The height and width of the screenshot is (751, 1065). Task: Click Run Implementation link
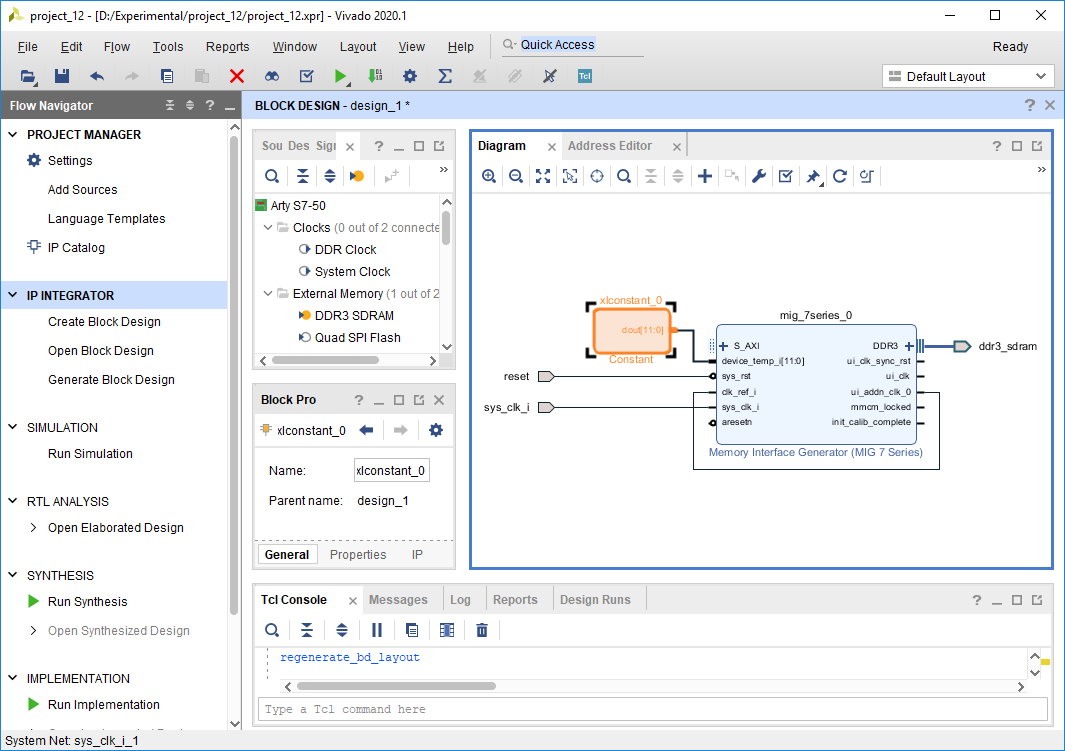pos(104,705)
